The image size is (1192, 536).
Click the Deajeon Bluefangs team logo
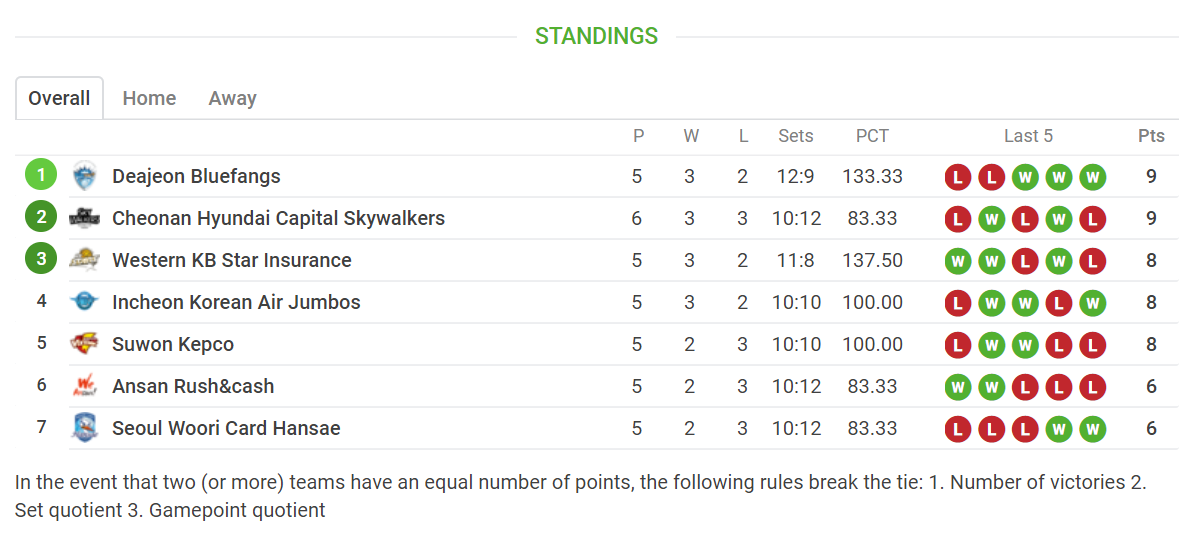85,177
